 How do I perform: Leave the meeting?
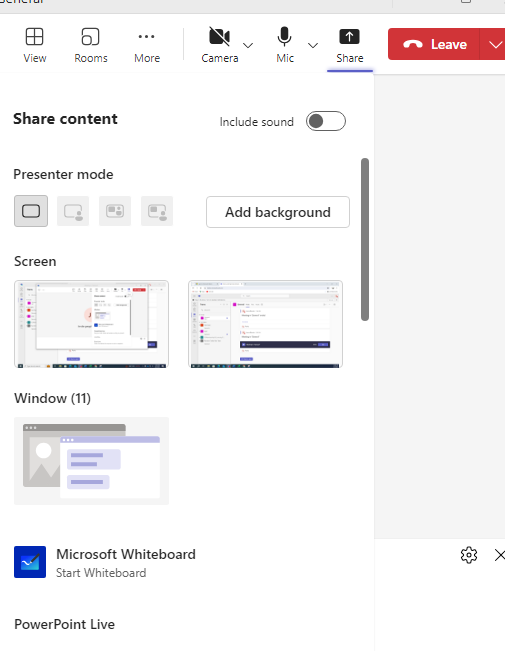click(x=434, y=44)
